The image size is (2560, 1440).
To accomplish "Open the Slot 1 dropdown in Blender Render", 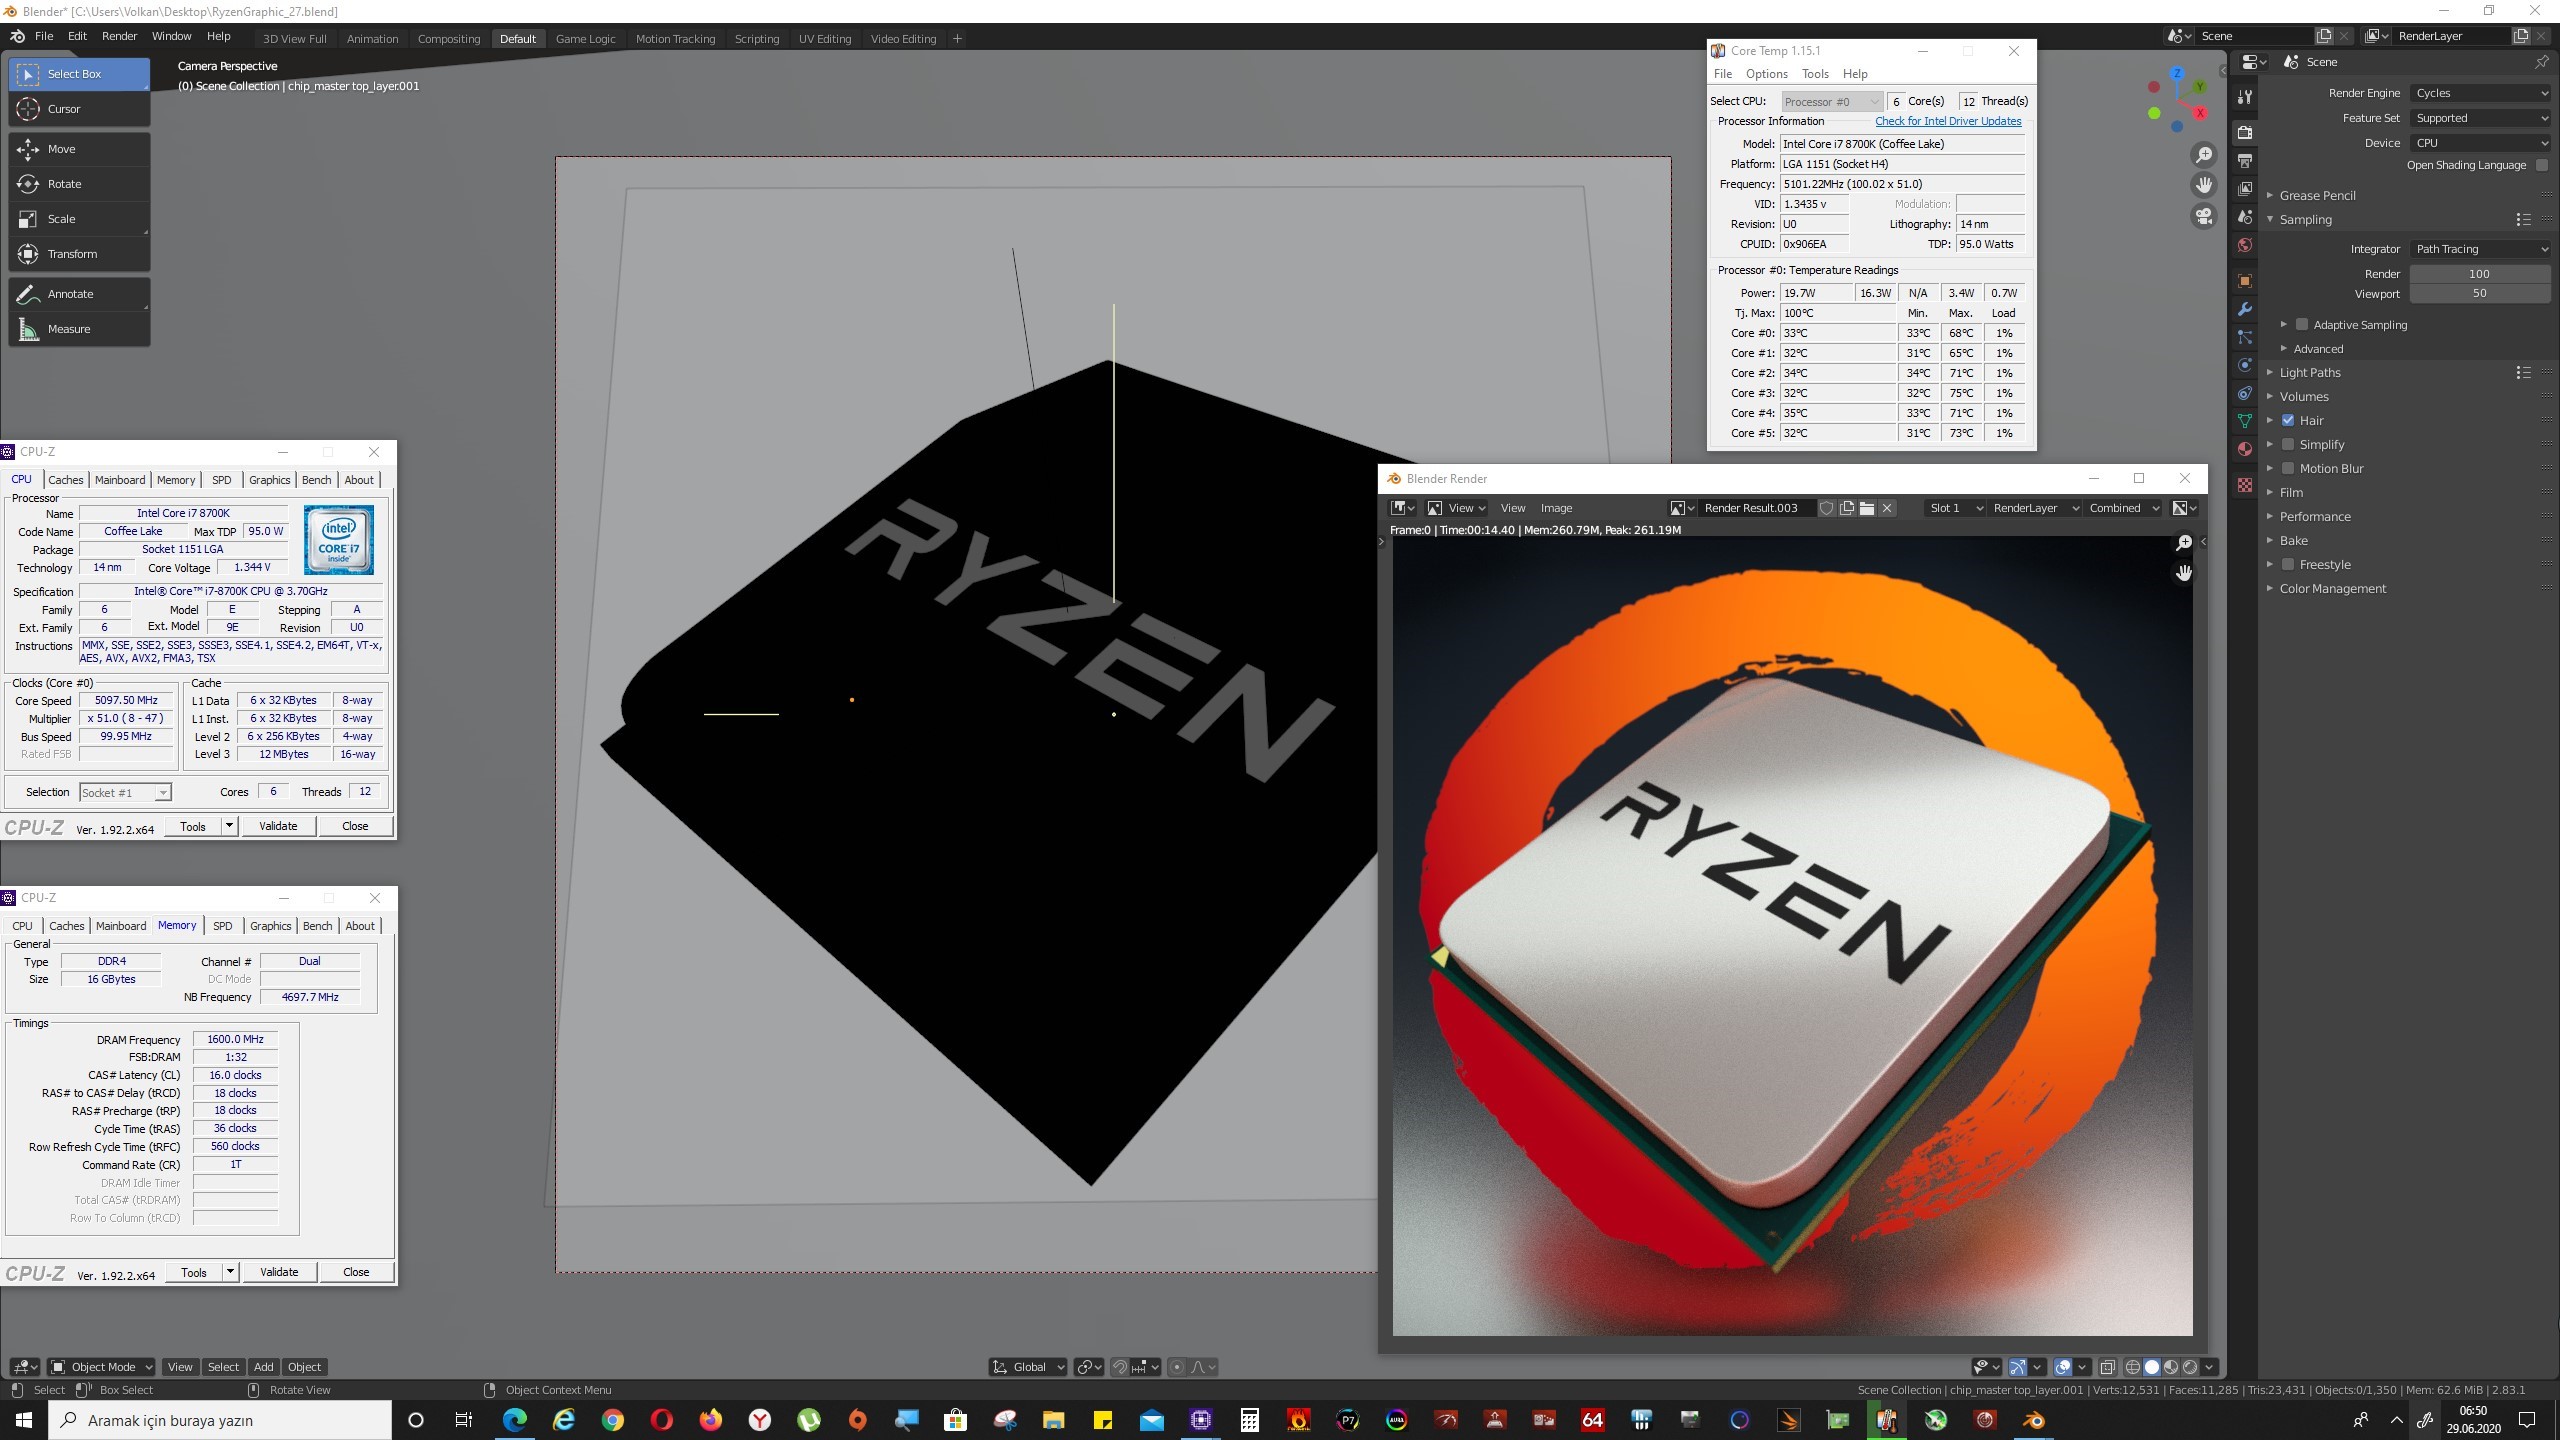I will pyautogui.click(x=1955, y=508).
